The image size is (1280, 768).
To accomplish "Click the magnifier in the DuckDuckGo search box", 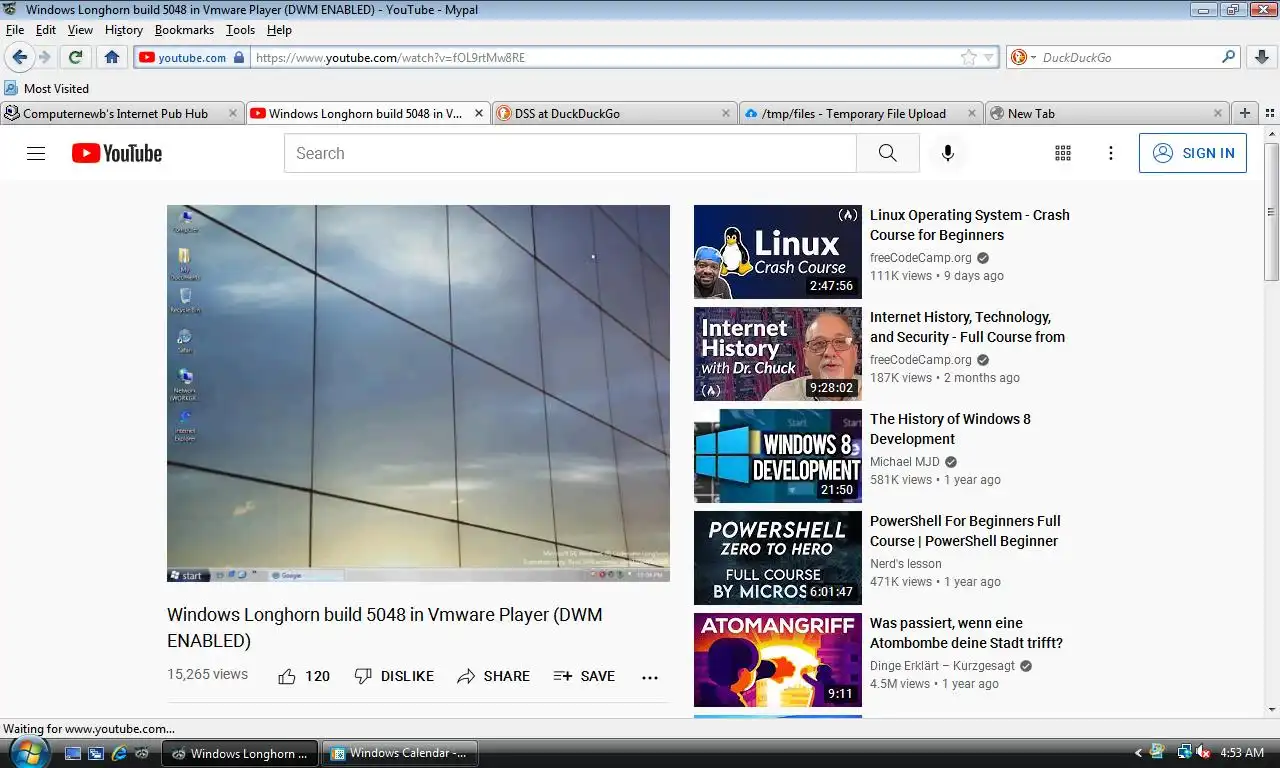I will pyautogui.click(x=1229, y=57).
